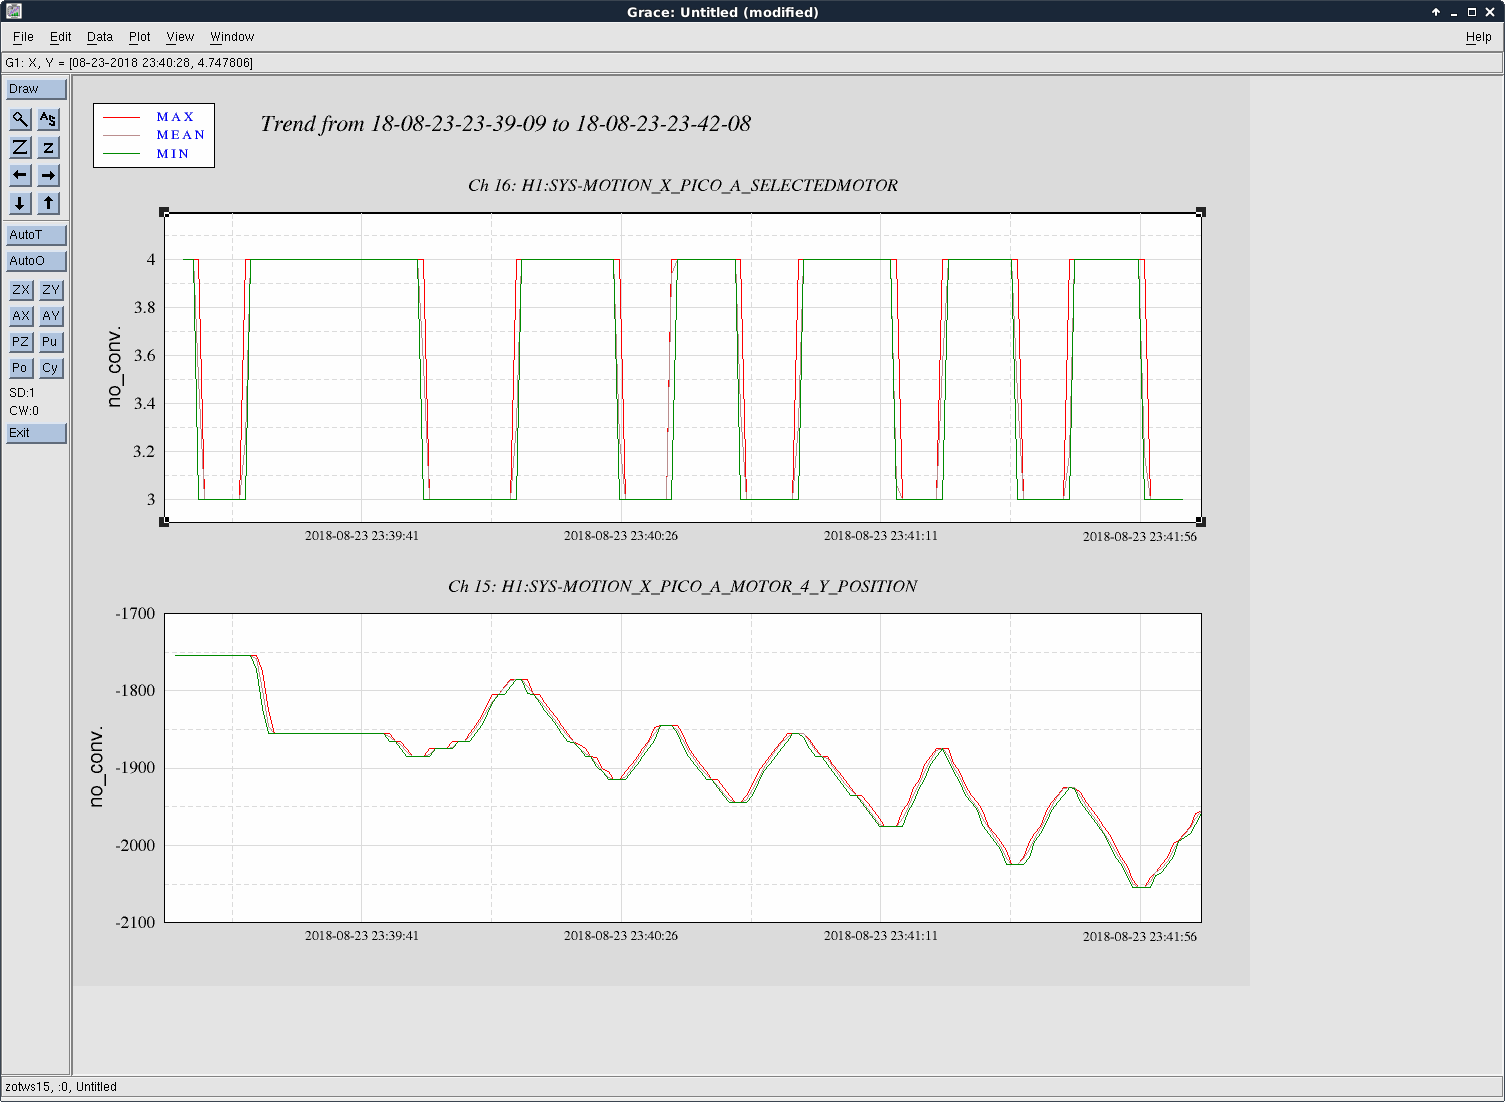The height and width of the screenshot is (1102, 1505).
Task: Click the ZY zoom Y-axis button
Action: [51, 290]
